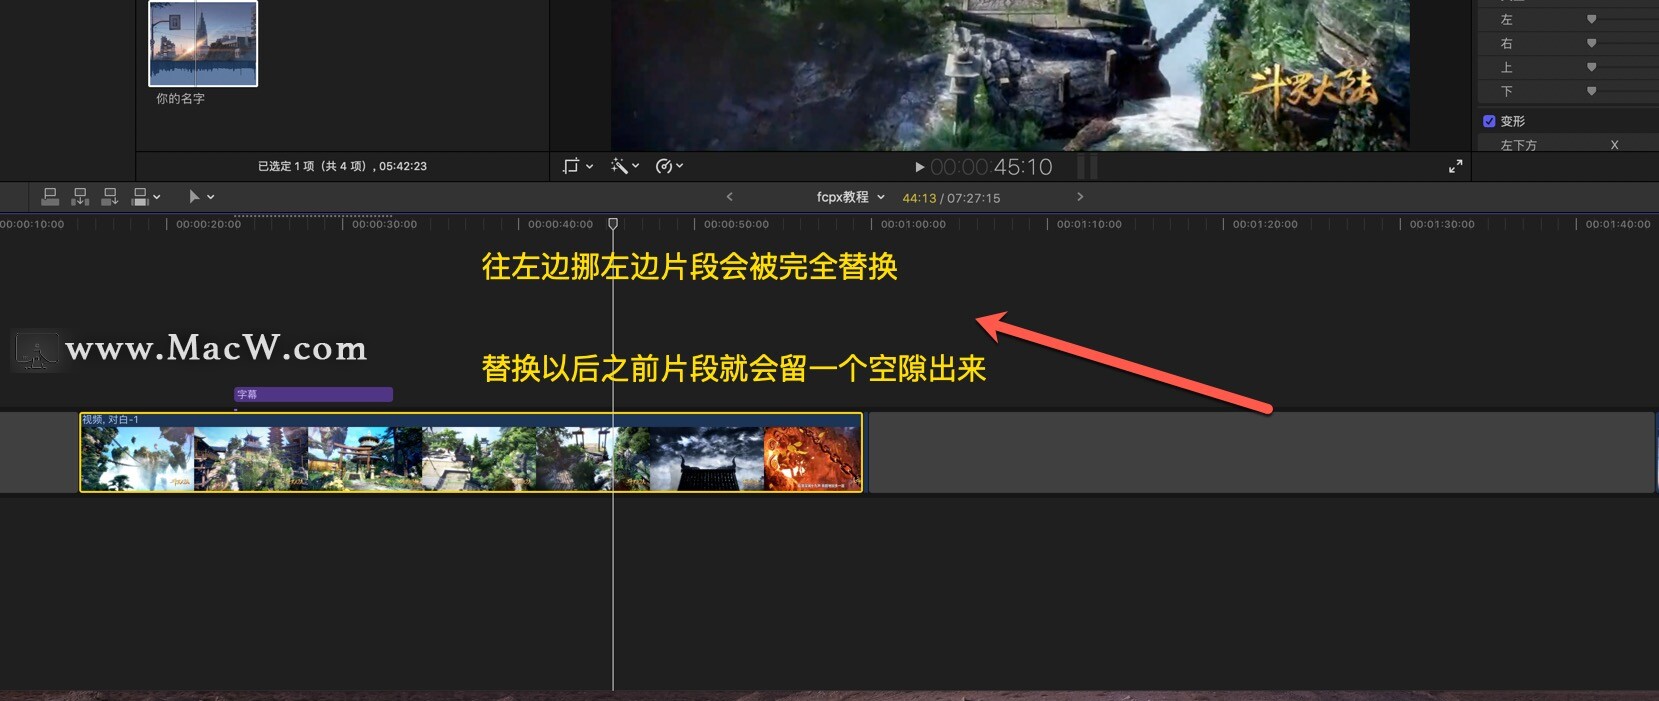The image size is (1659, 701).
Task: Click the overwrite clip icon
Action: point(140,197)
